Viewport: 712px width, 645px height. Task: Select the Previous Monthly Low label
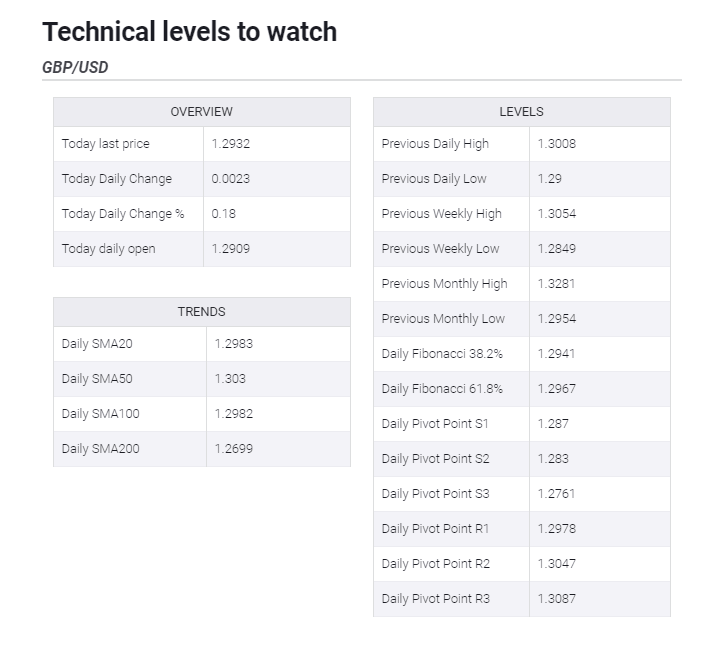pos(443,319)
